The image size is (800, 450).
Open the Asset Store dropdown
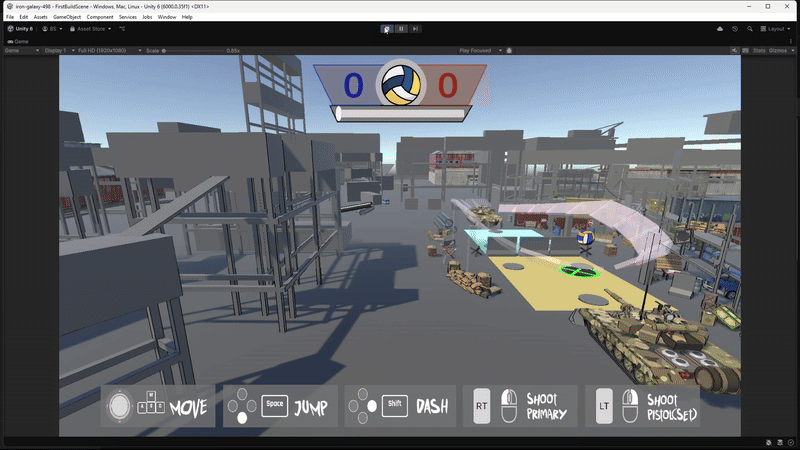91,29
